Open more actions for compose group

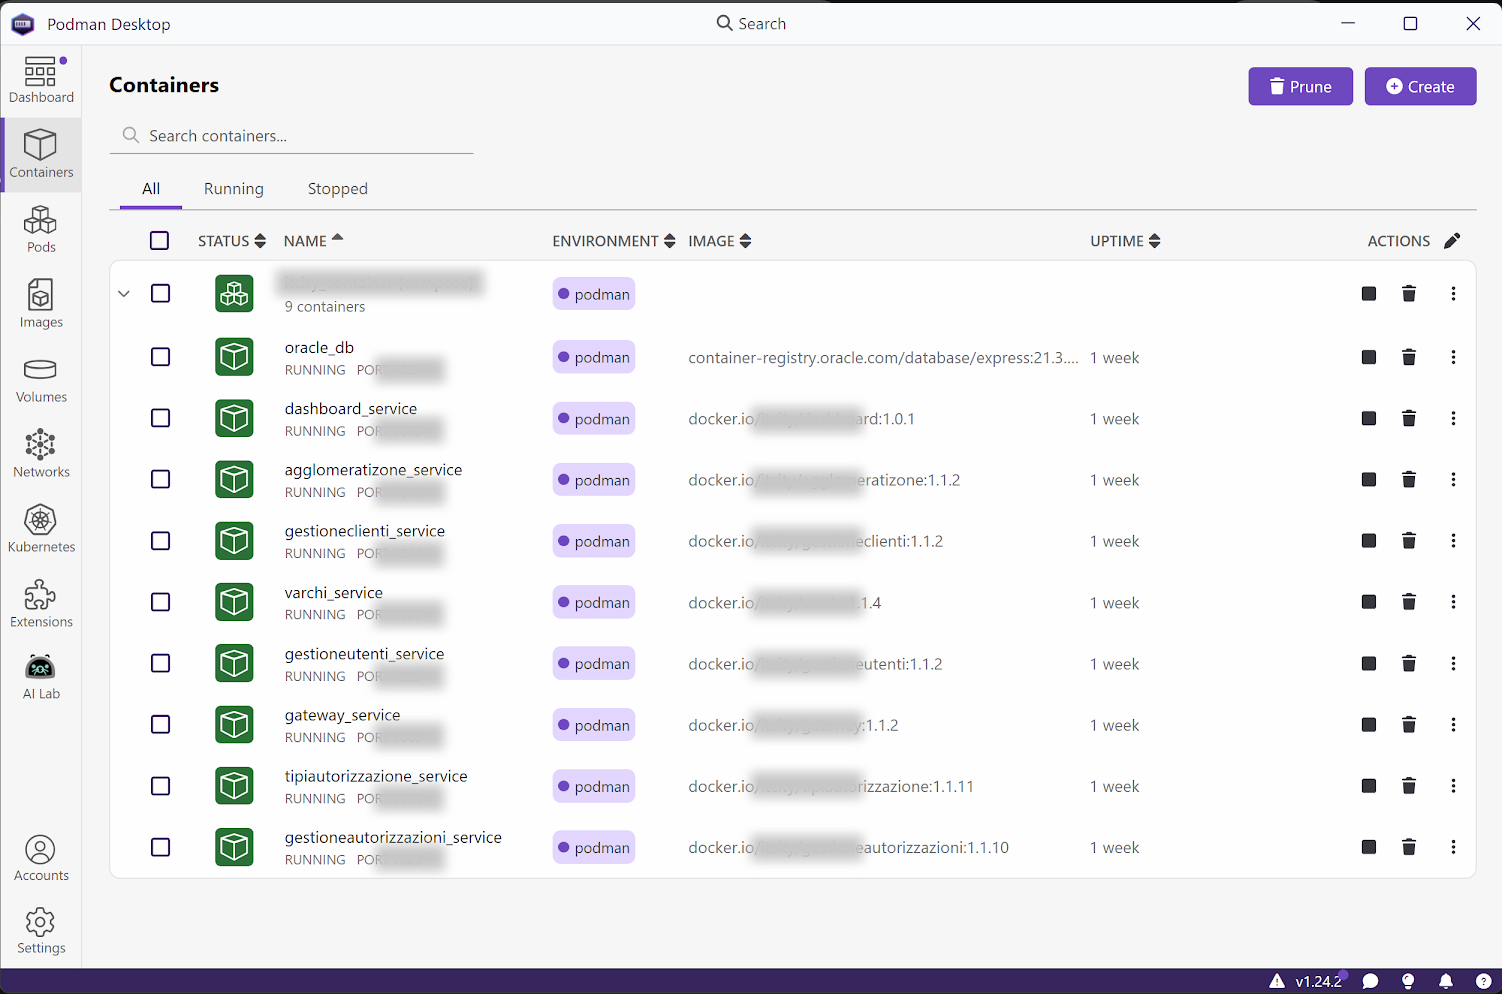click(1453, 293)
